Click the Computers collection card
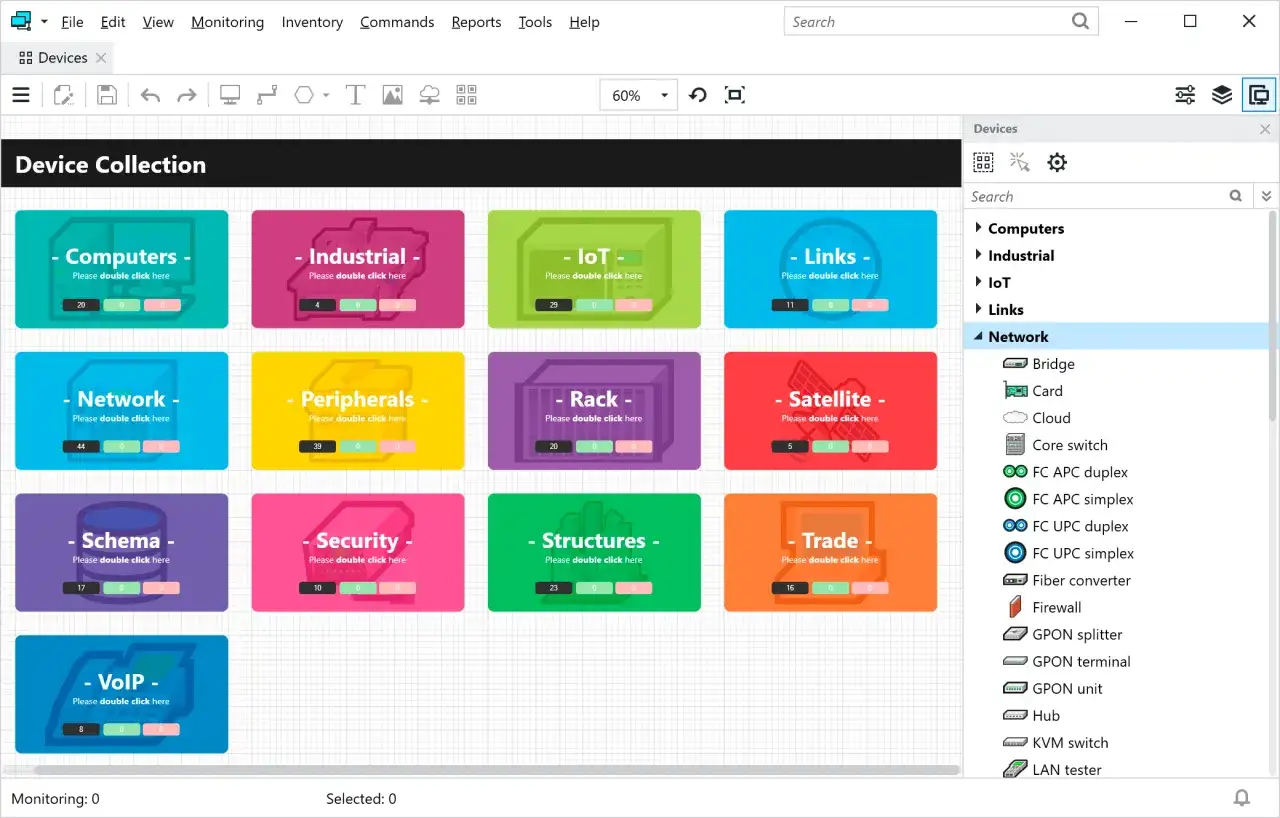1280x818 pixels. [x=121, y=269]
